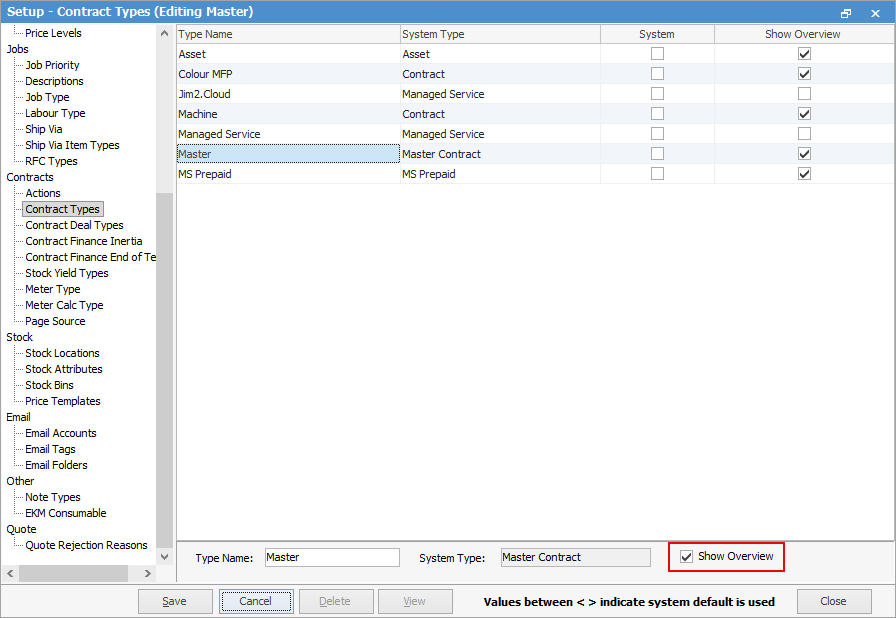Toggle Show Overview for Colour MFP row
The width and height of the screenshot is (896, 618).
click(804, 74)
